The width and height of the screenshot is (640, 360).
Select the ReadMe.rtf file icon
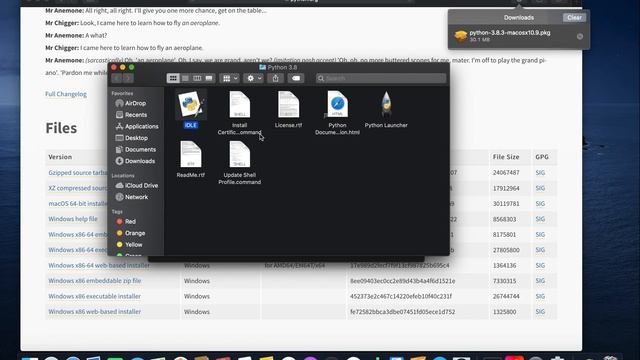point(191,154)
